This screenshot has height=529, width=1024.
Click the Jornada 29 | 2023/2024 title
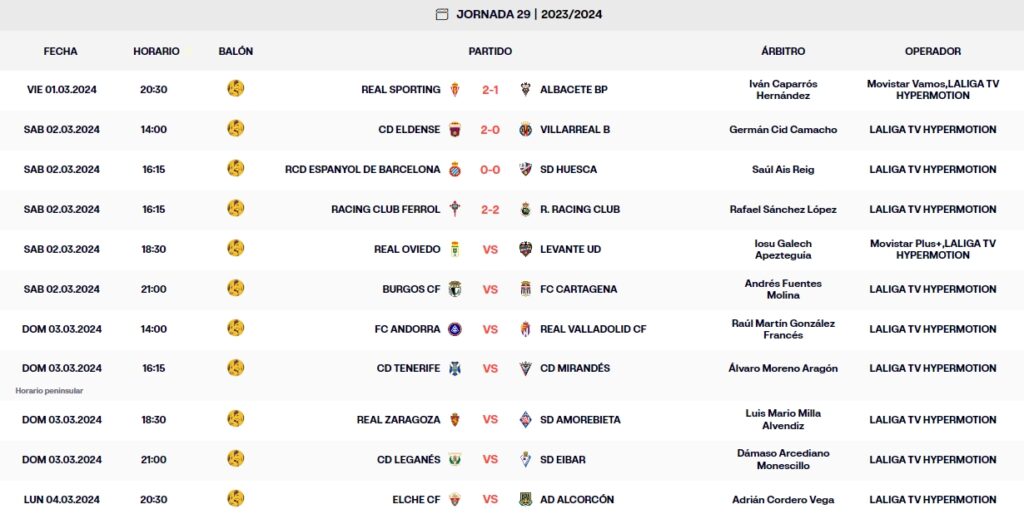(x=529, y=14)
